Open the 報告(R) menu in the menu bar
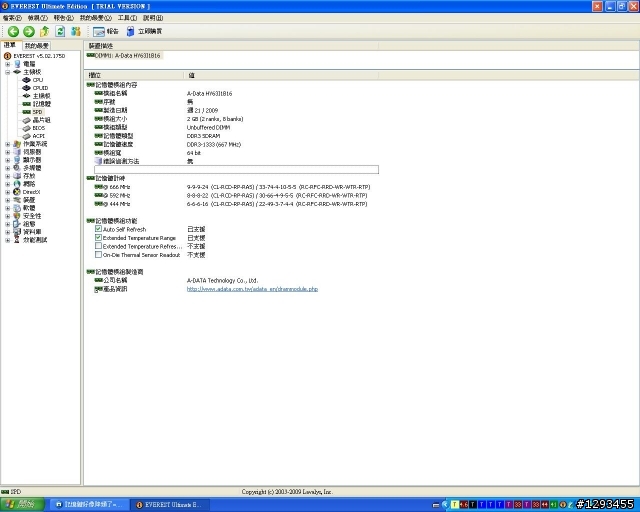Image resolution: width=640 pixels, height=512 pixels. coord(64,18)
